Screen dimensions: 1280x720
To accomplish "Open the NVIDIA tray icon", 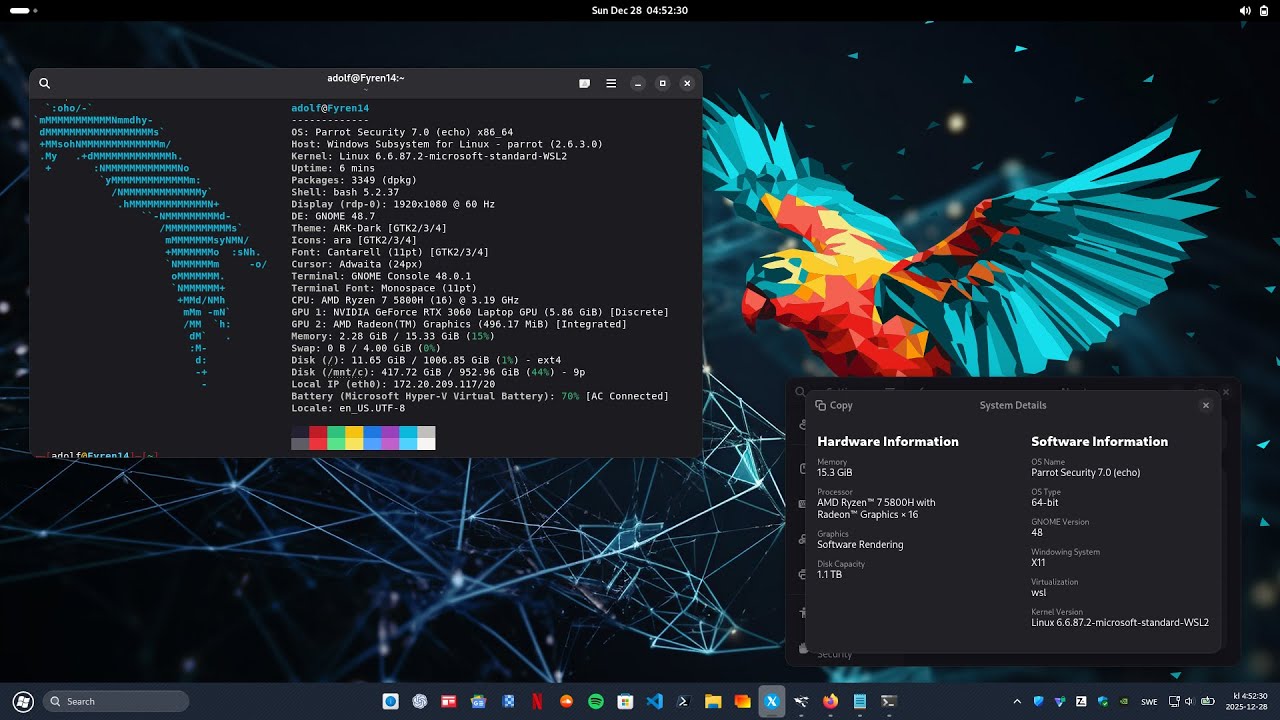I will pyautogui.click(x=1124, y=701).
